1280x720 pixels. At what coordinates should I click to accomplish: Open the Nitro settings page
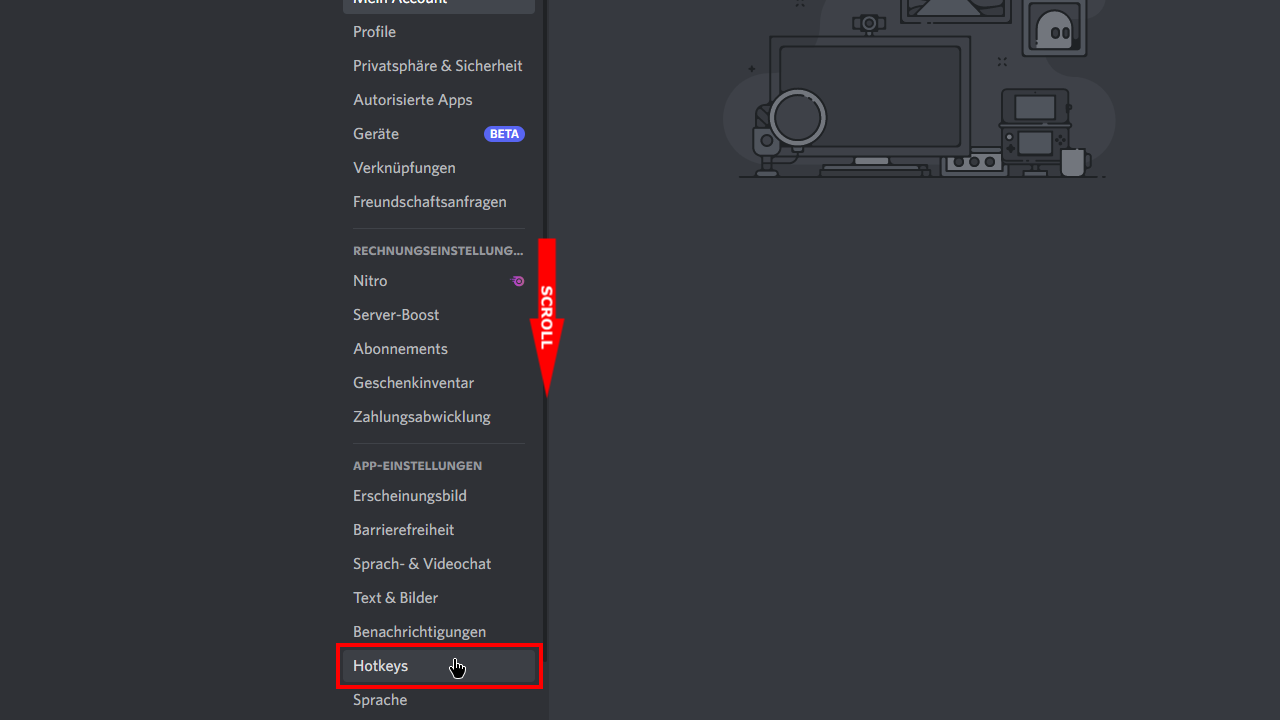pos(438,281)
